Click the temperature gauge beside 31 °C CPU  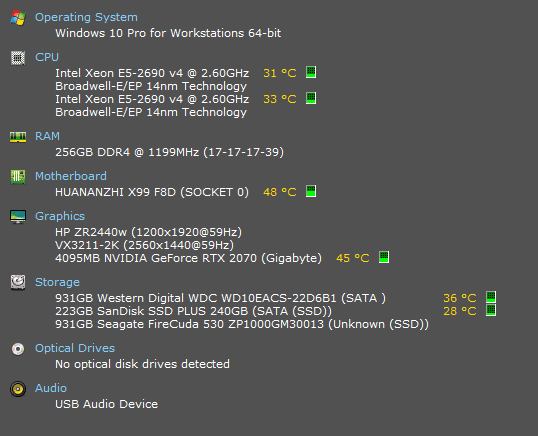click(311, 72)
